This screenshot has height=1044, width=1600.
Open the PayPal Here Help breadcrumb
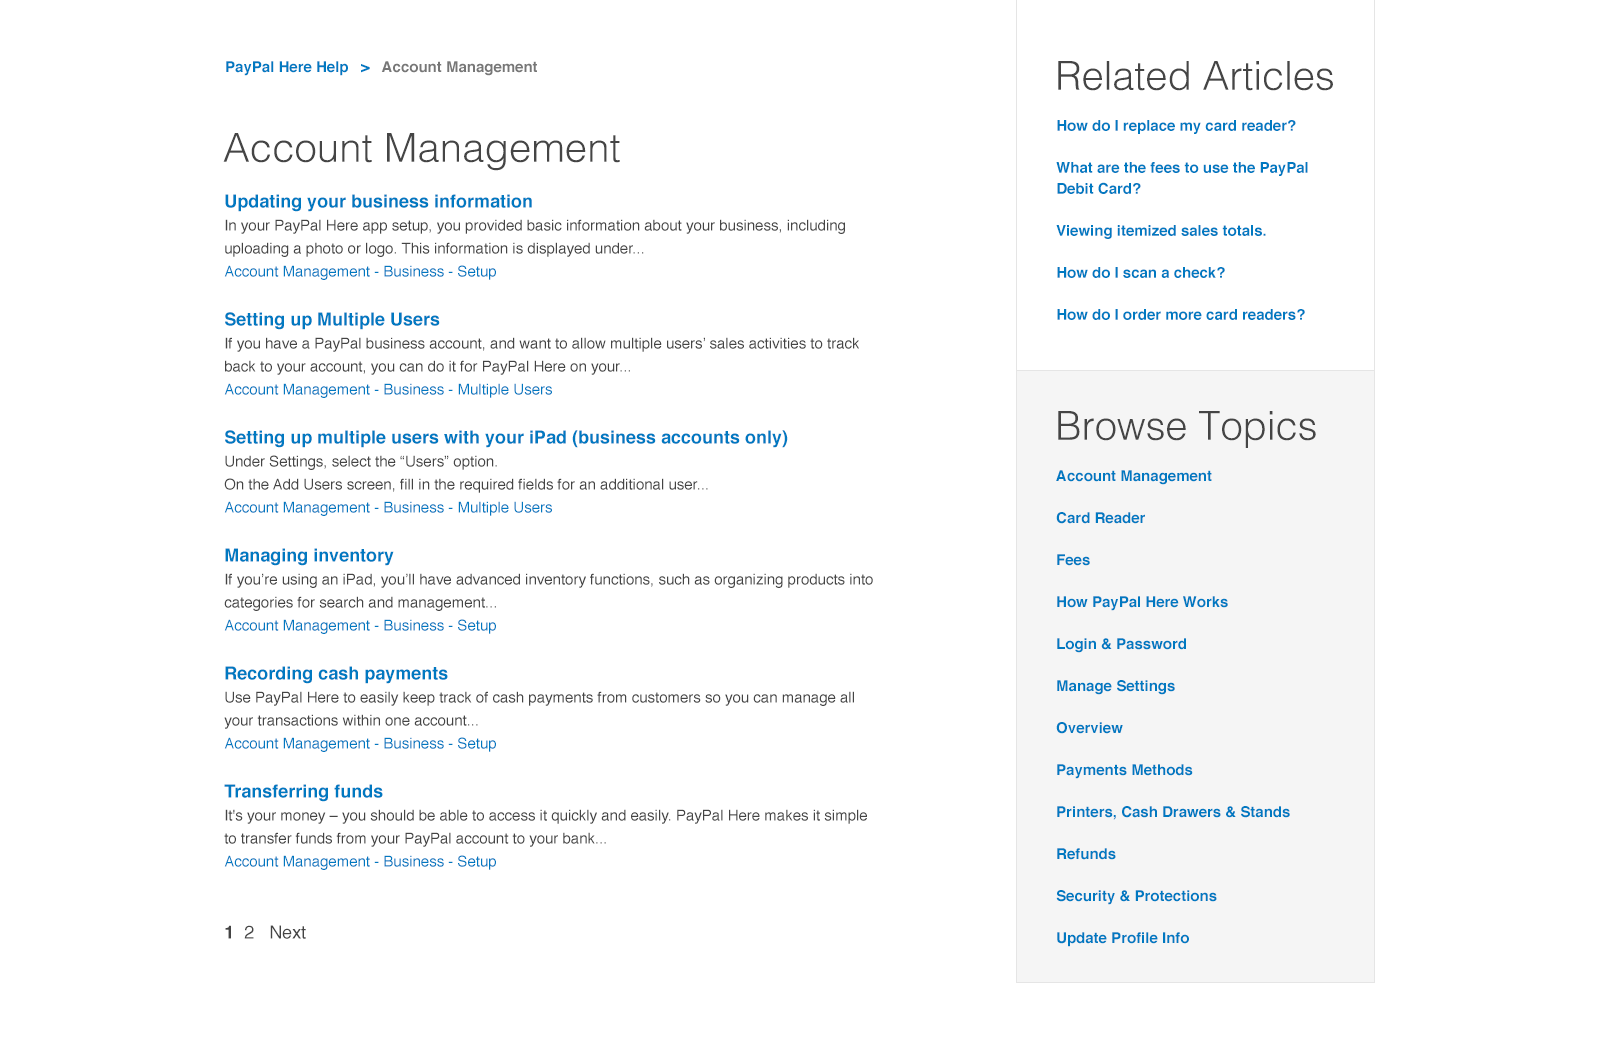click(x=286, y=67)
